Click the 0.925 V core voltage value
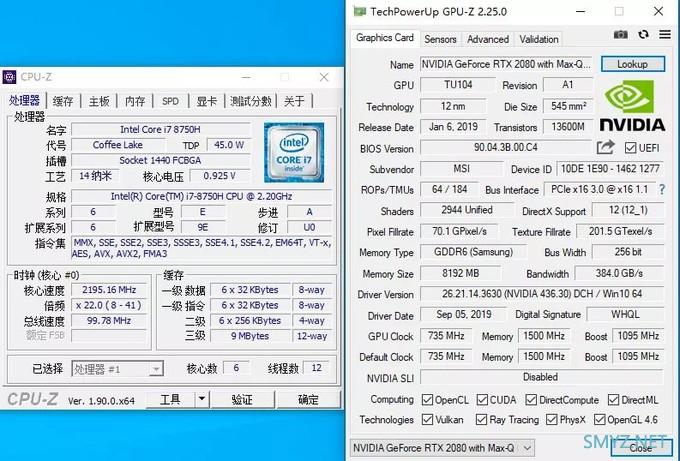Image resolution: width=680 pixels, height=461 pixels. (220, 176)
